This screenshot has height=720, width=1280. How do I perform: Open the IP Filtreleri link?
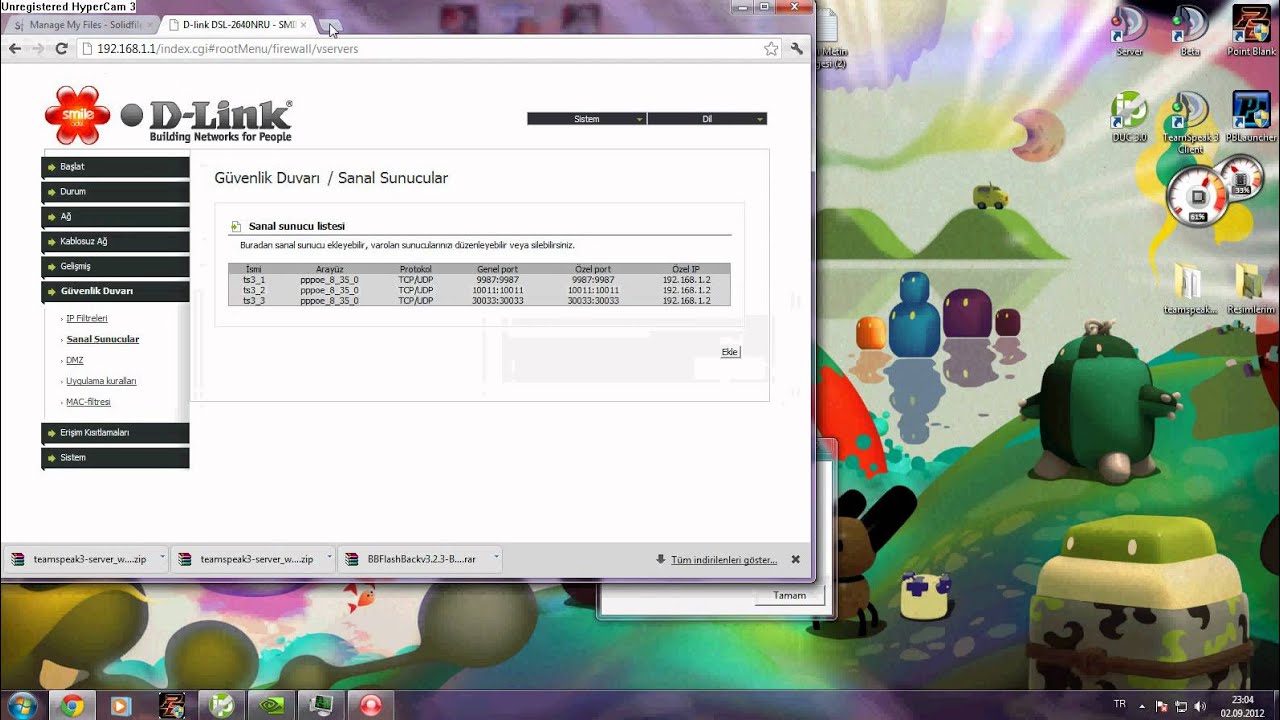(x=87, y=318)
